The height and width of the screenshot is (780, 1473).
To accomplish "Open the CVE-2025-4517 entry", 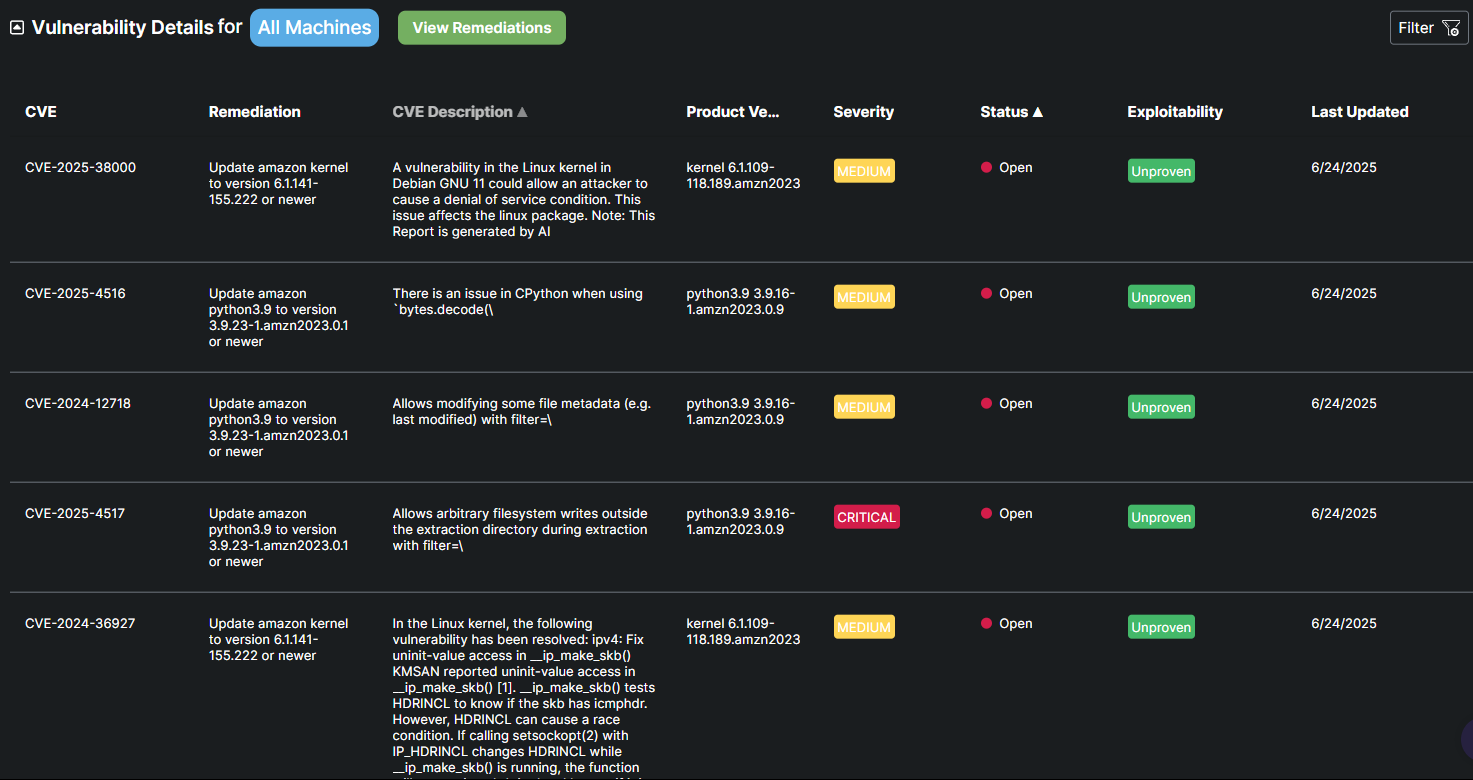I will (75, 514).
